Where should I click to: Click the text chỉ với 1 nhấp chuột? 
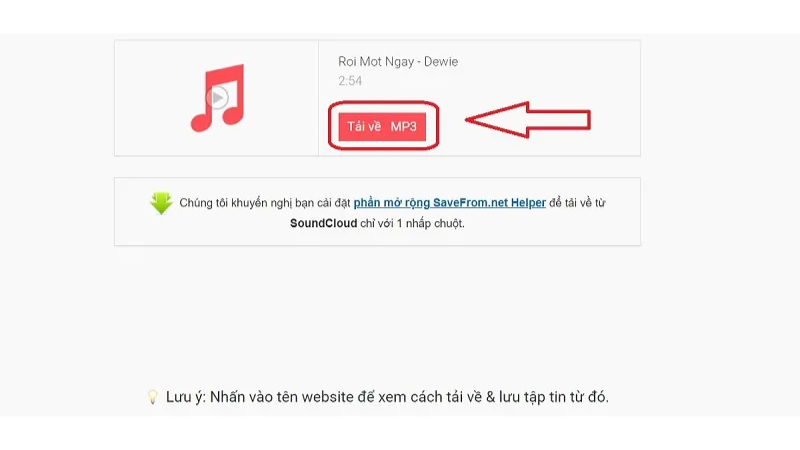tap(412, 223)
